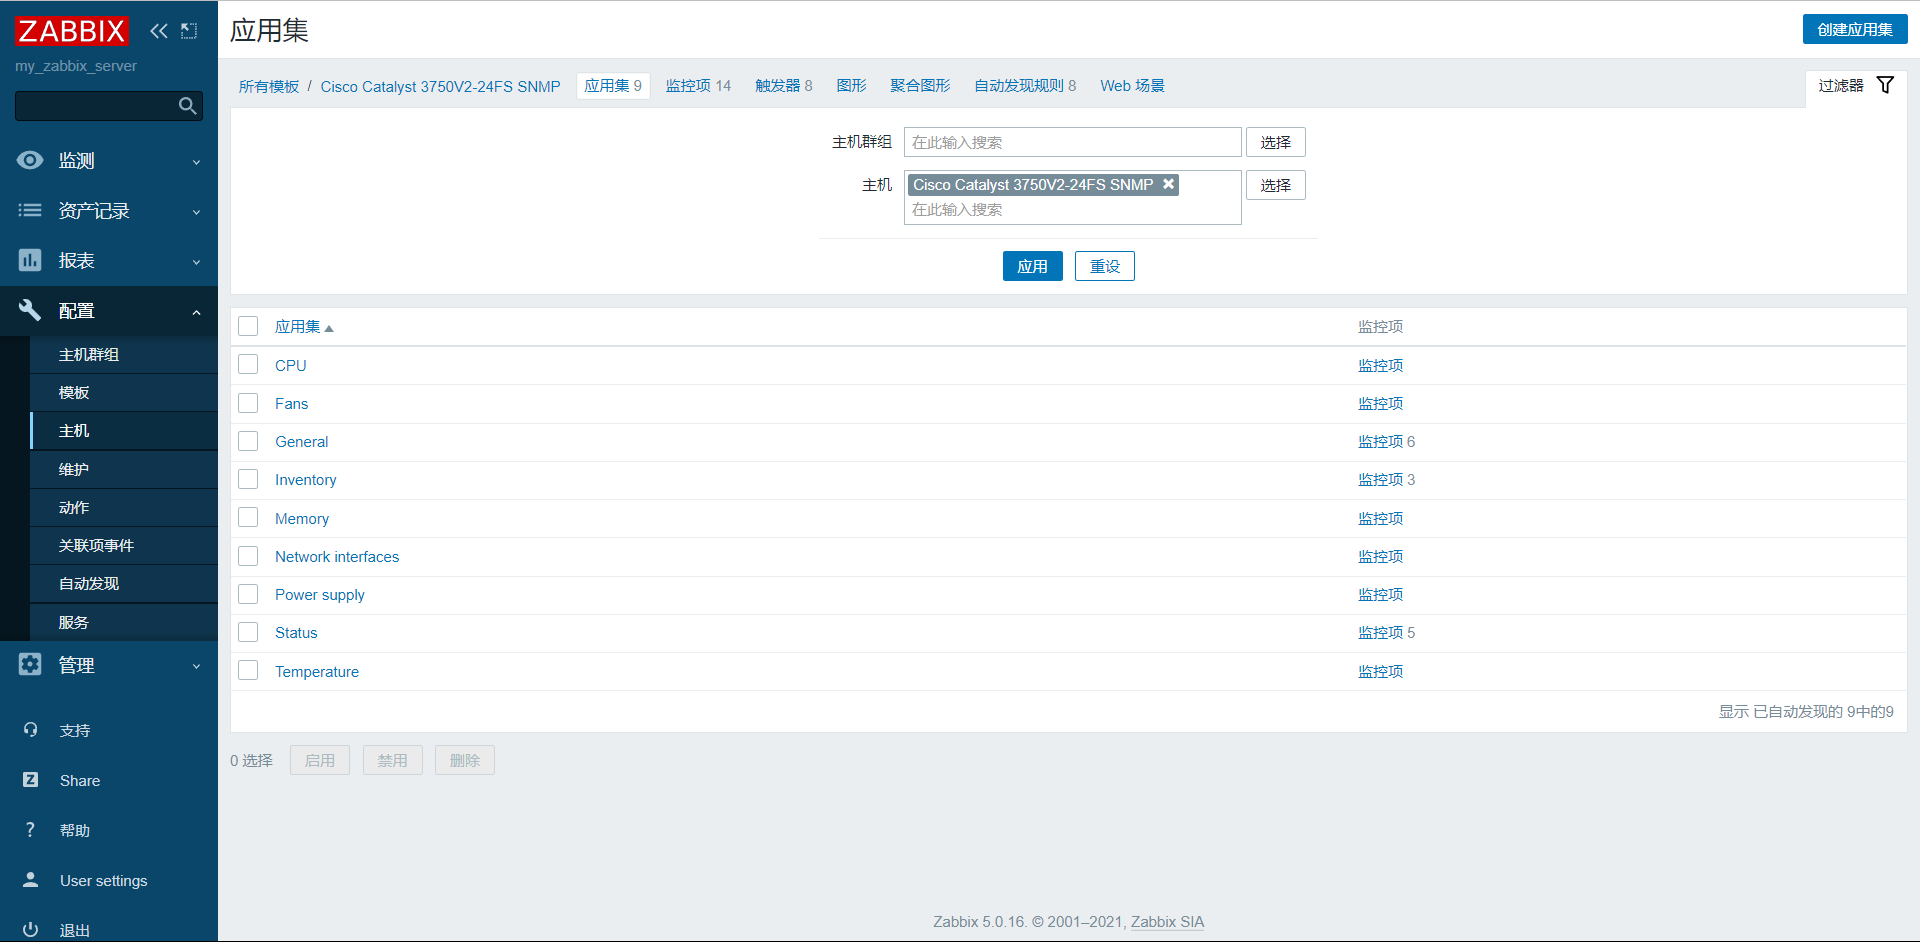Image resolution: width=1920 pixels, height=942 pixels.
Task: Check the General application checkbox
Action: (248, 441)
